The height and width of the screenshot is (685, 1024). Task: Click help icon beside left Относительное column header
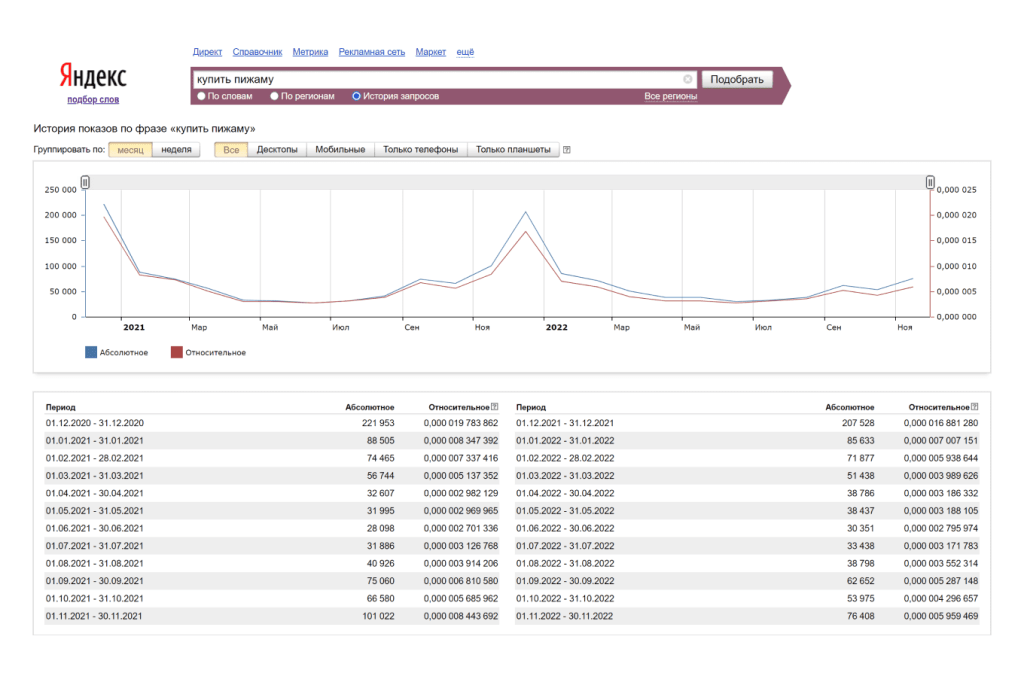coord(494,407)
